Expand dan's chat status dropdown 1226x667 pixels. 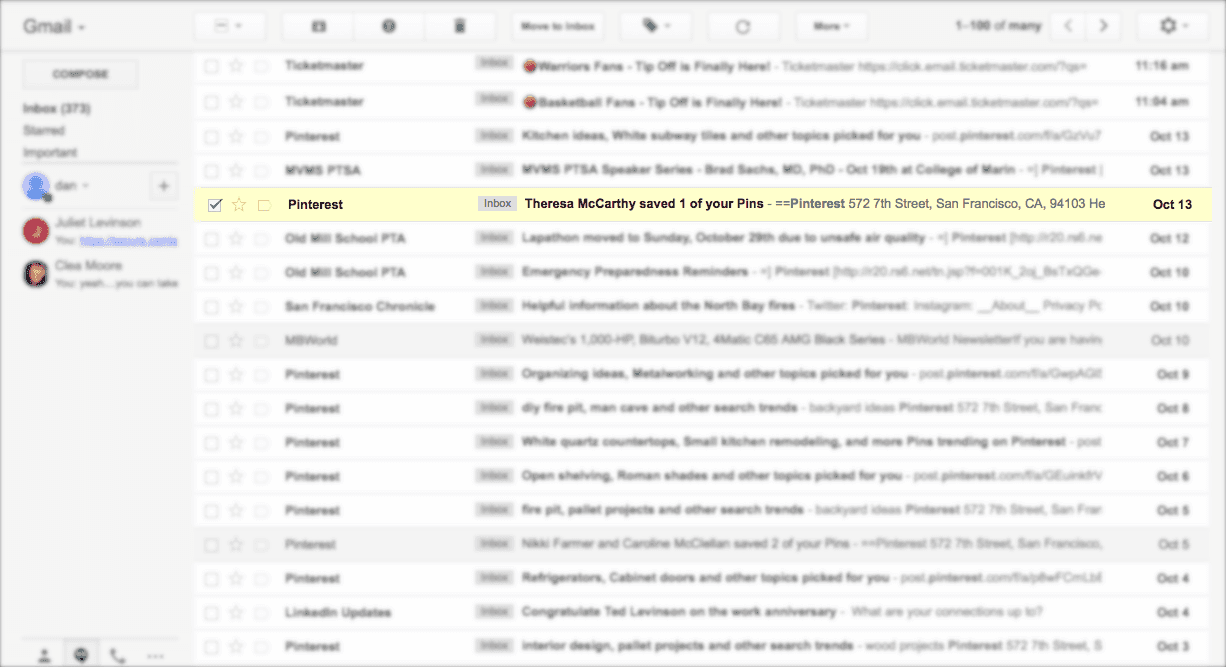tap(85, 186)
